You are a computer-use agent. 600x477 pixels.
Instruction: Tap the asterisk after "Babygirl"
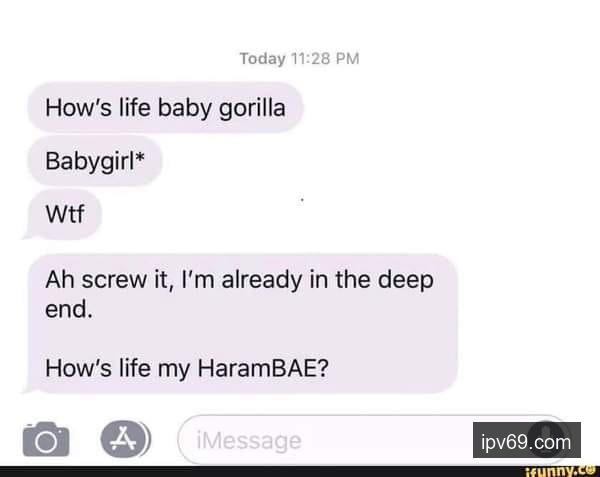click(140, 156)
